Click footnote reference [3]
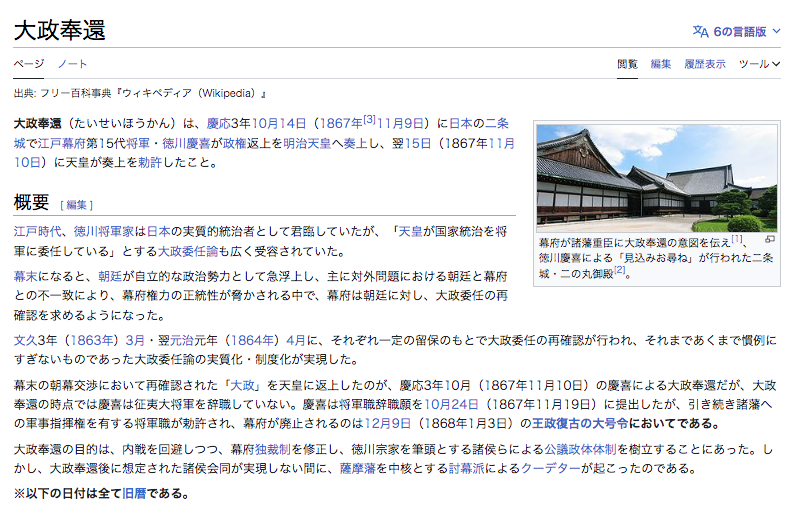793x512 pixels. click(x=370, y=120)
